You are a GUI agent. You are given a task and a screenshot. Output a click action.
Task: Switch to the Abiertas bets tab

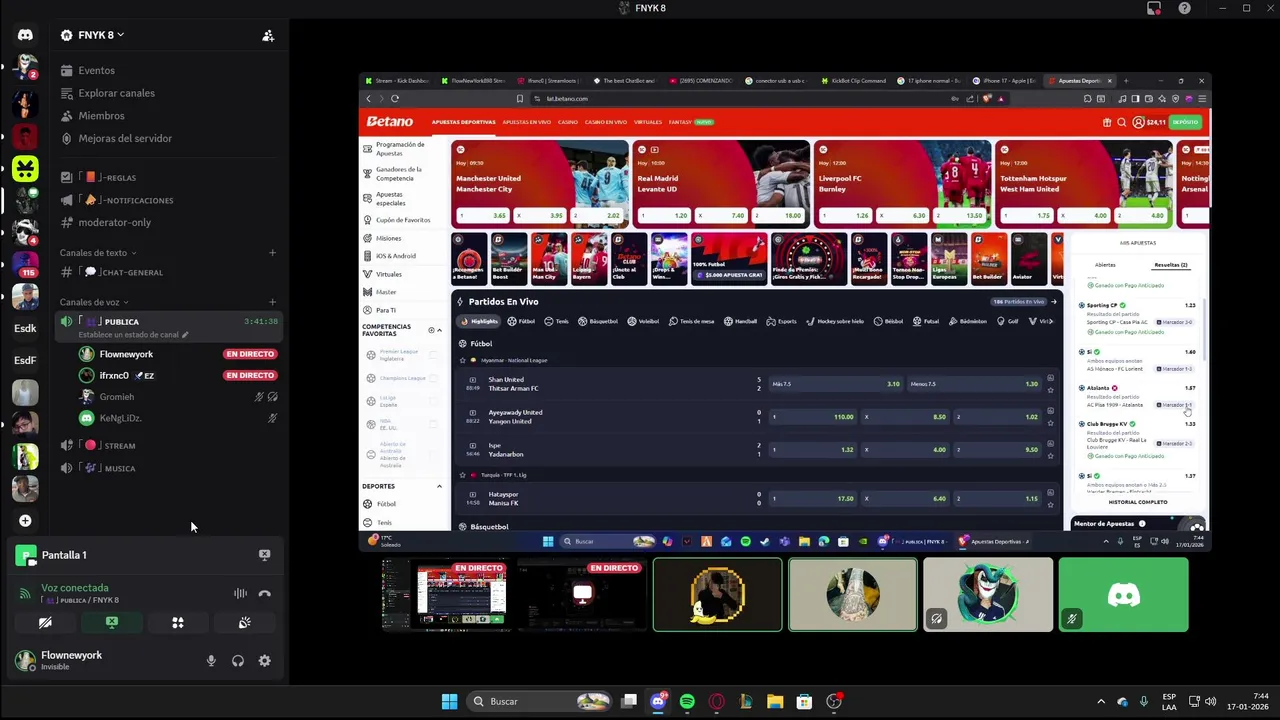(1105, 265)
